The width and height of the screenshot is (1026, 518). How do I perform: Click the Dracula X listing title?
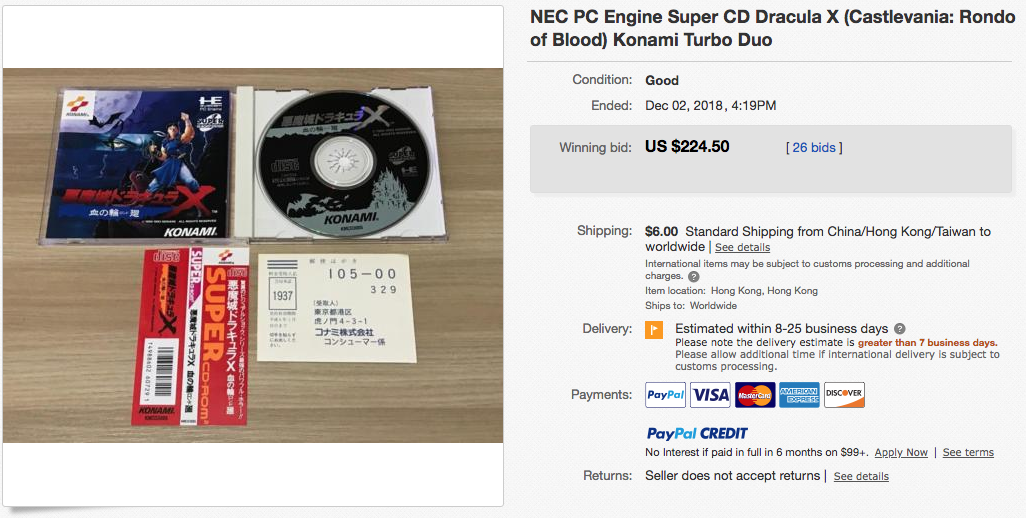tap(772, 29)
